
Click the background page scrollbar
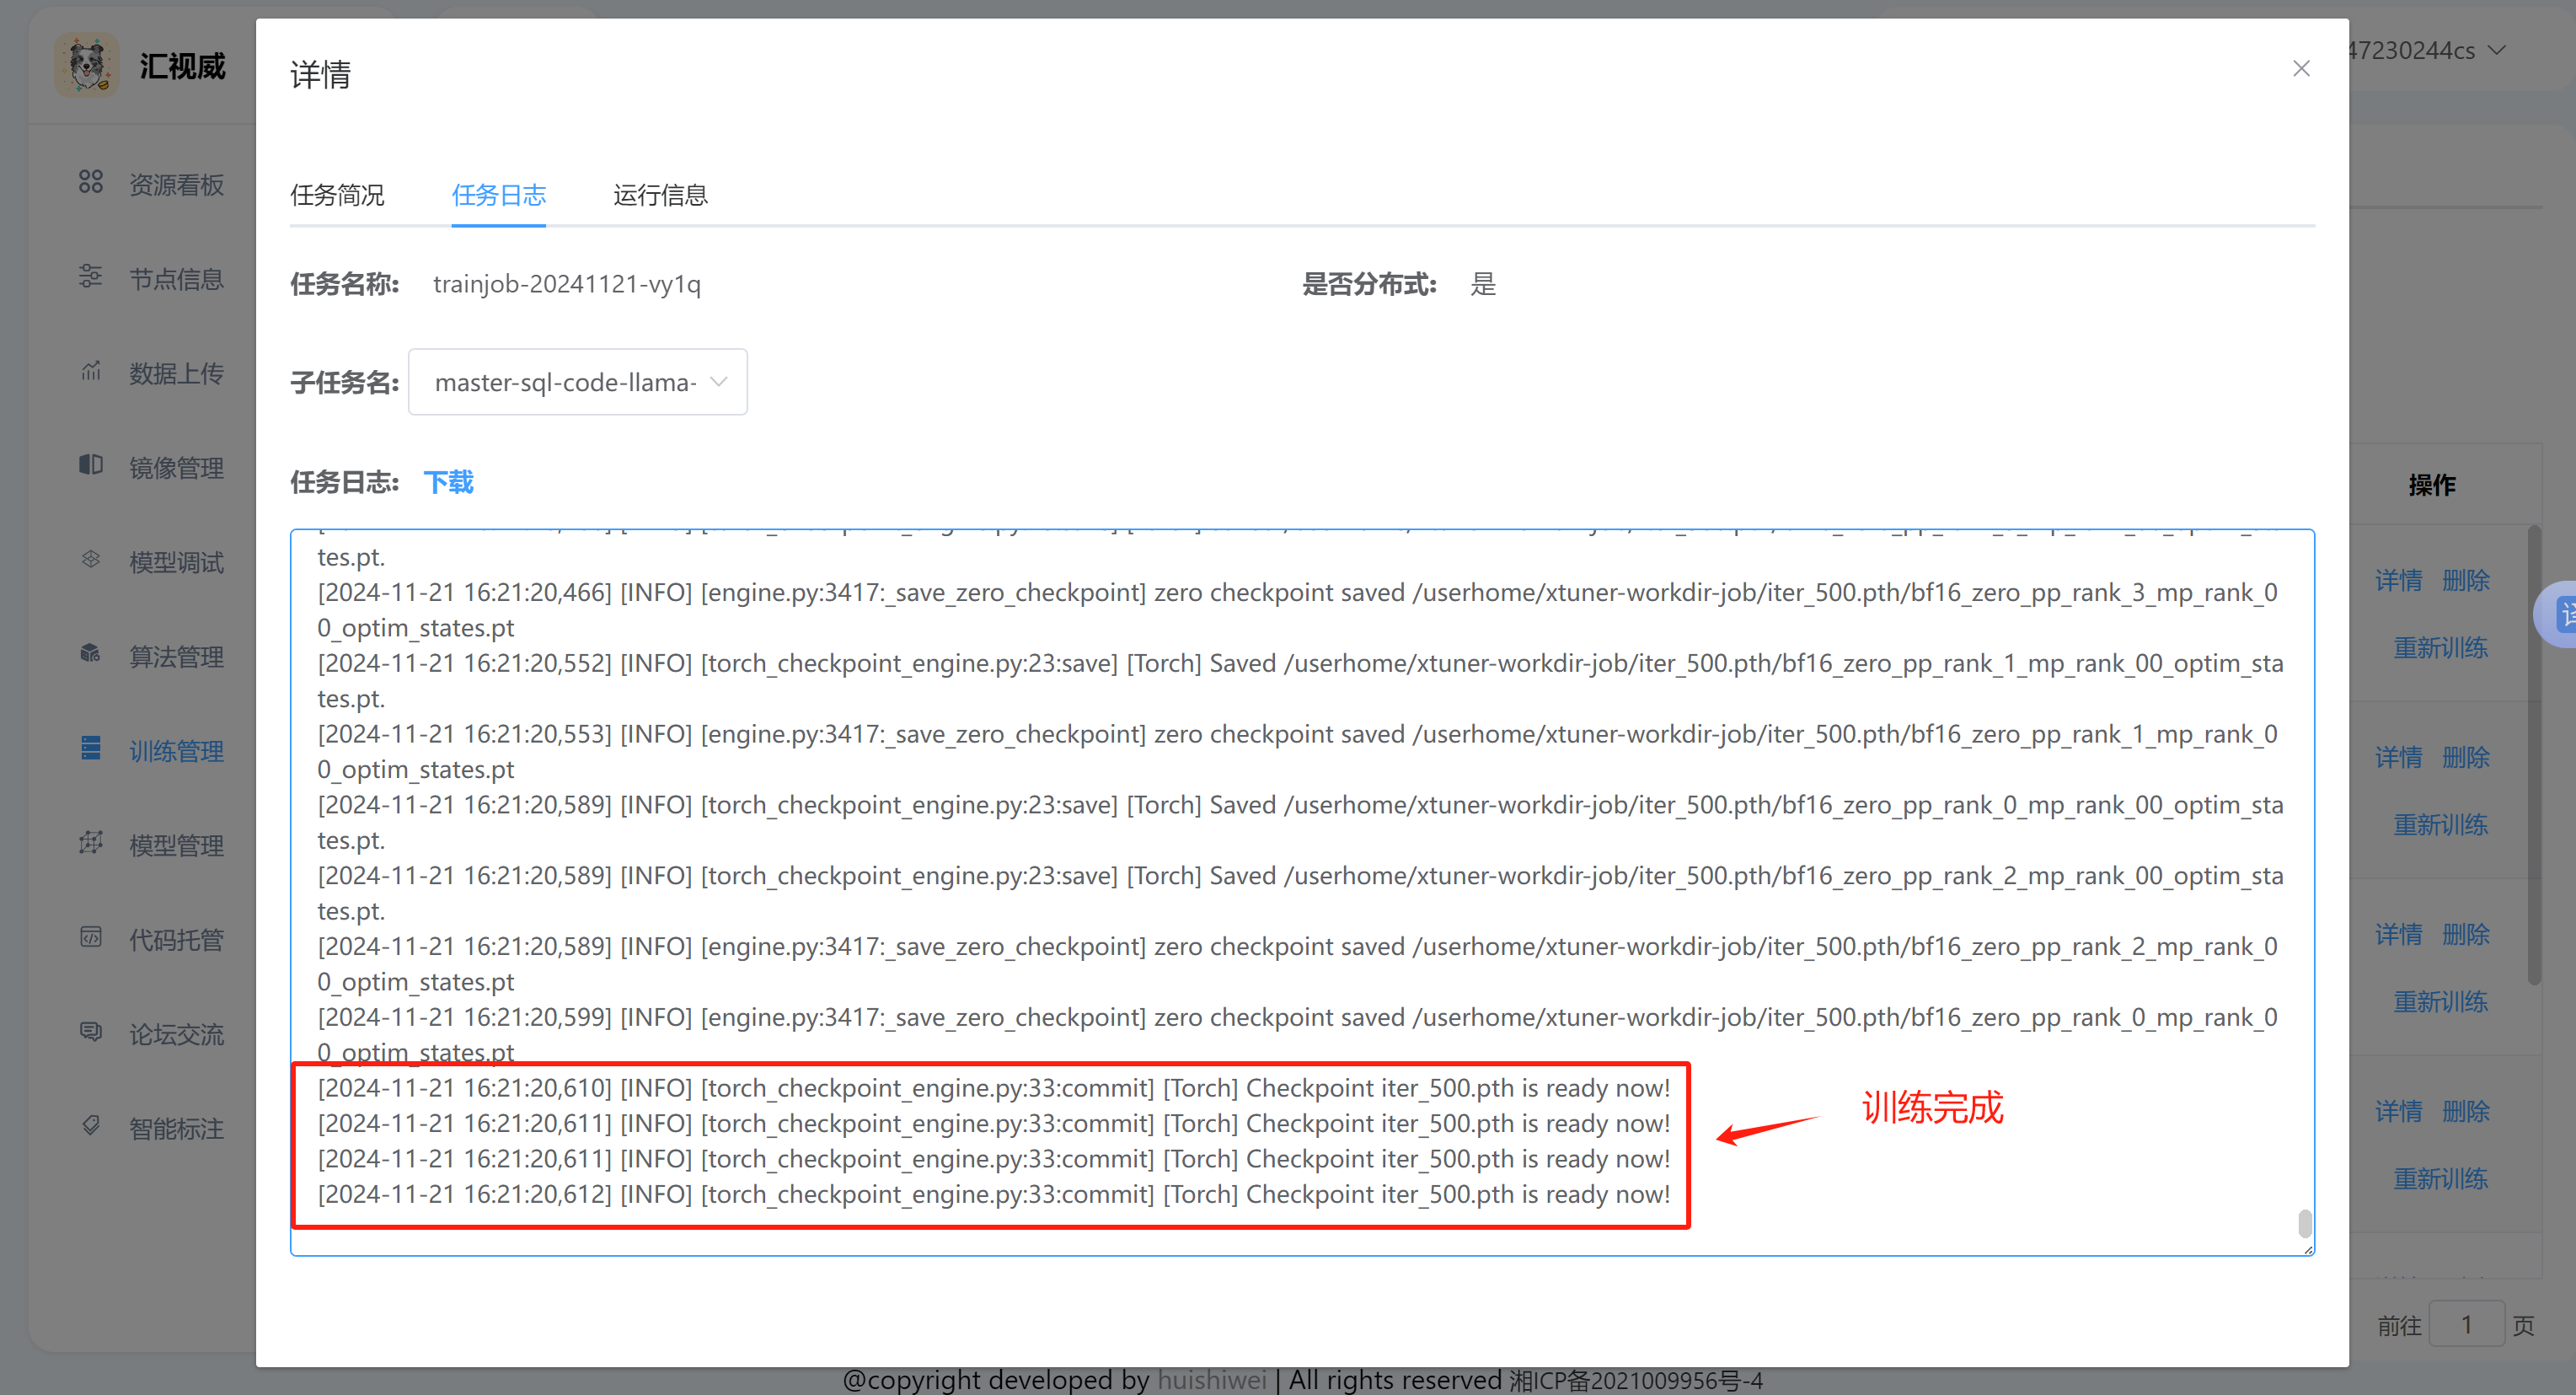(x=2534, y=755)
